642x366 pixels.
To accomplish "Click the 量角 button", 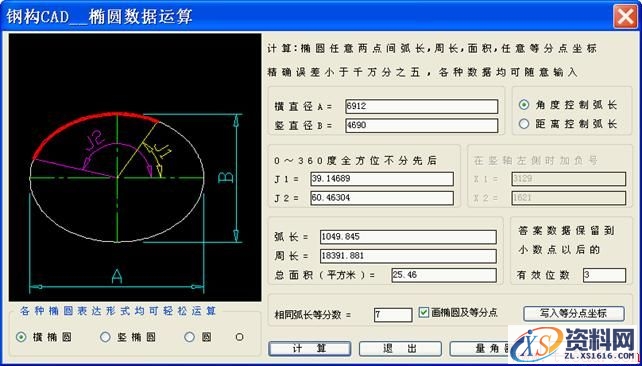I will pos(479,349).
